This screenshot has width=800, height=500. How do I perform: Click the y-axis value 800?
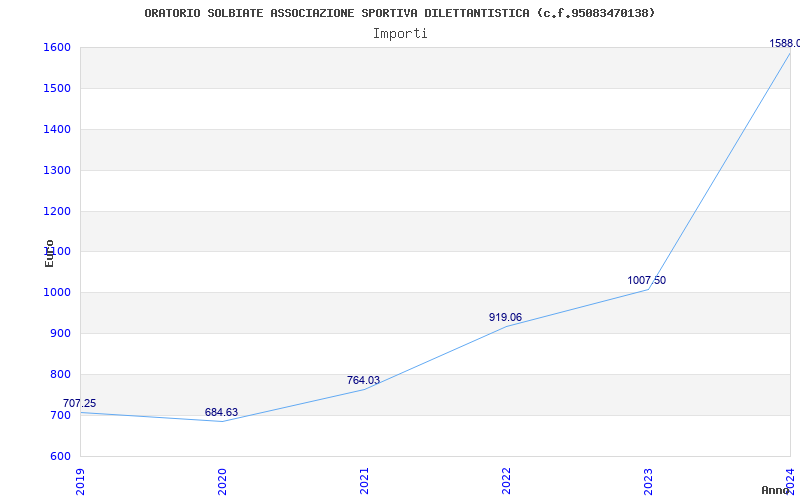[59, 374]
